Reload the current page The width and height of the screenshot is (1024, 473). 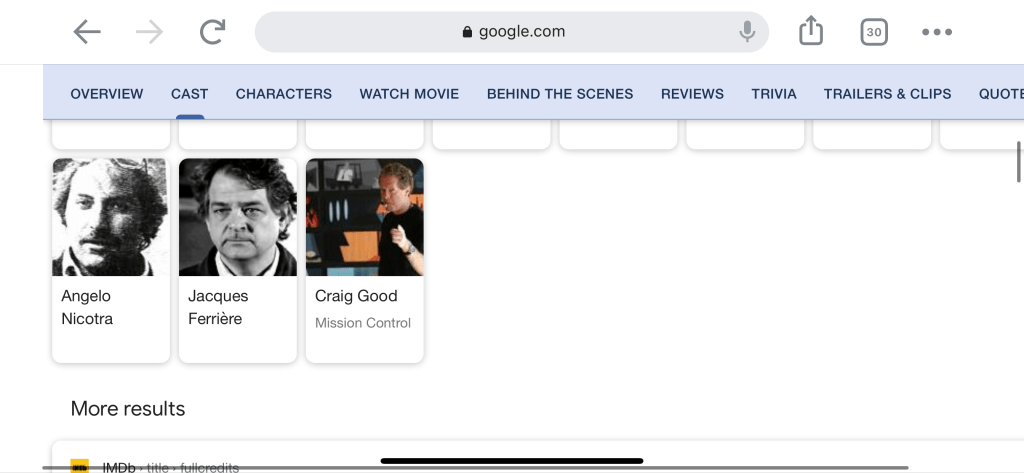(212, 32)
